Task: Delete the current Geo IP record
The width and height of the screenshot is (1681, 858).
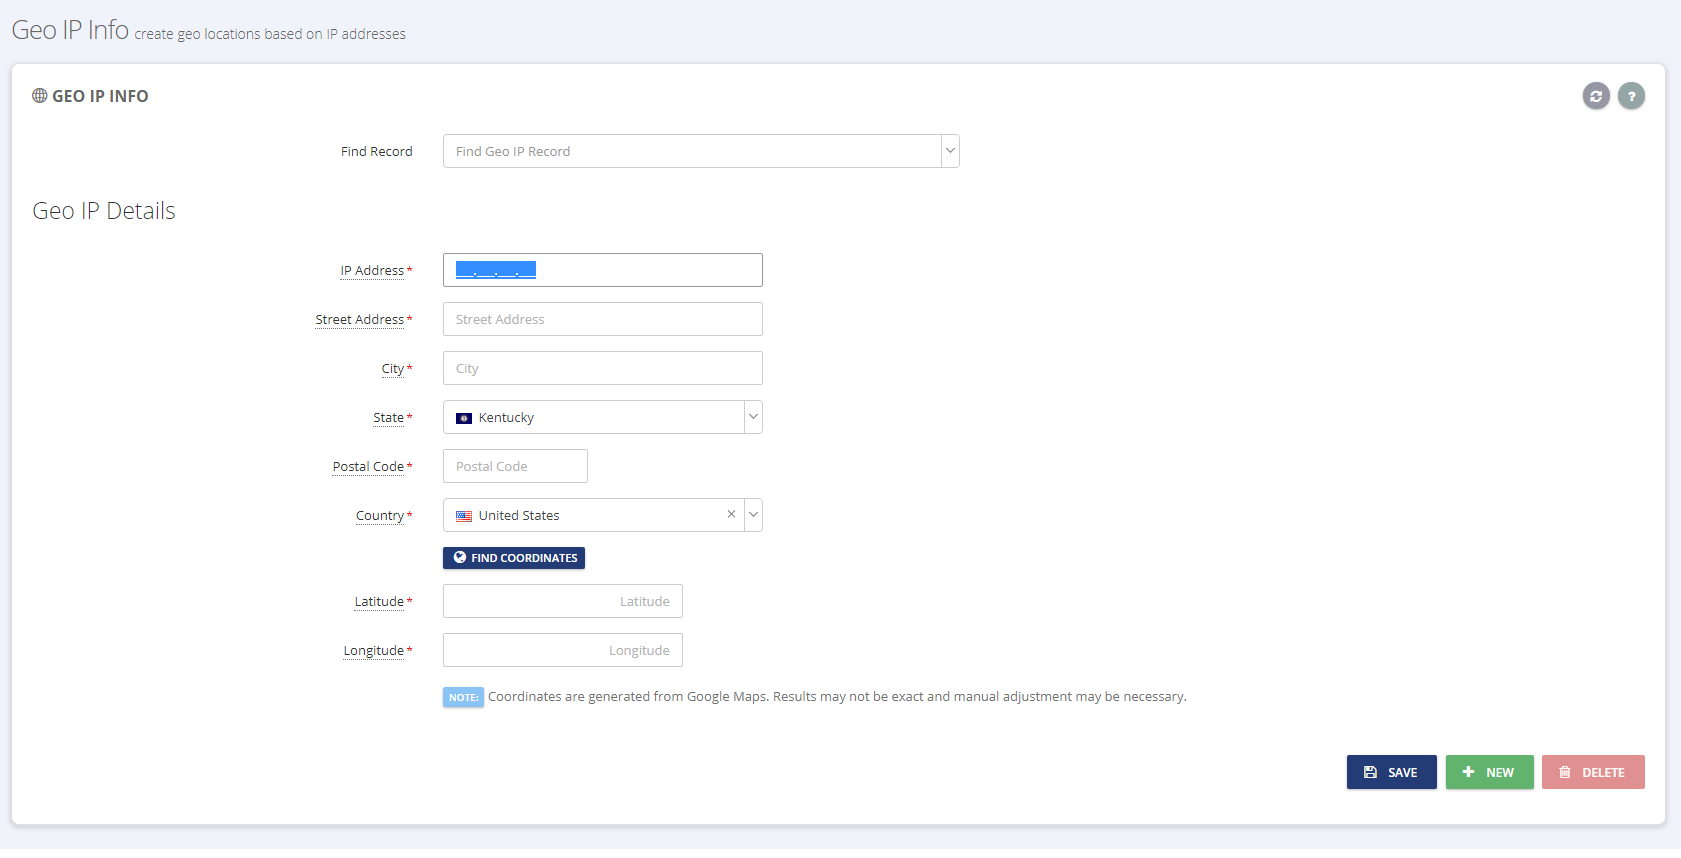Action: pyautogui.click(x=1592, y=772)
